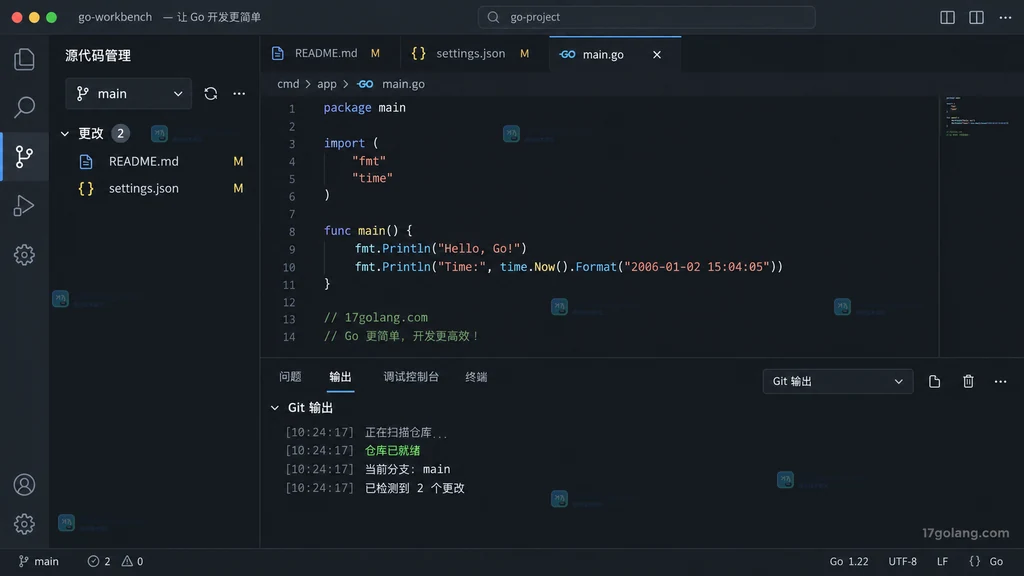Toggle the secondary sidebar layout icon
1024x576 pixels.
976,18
